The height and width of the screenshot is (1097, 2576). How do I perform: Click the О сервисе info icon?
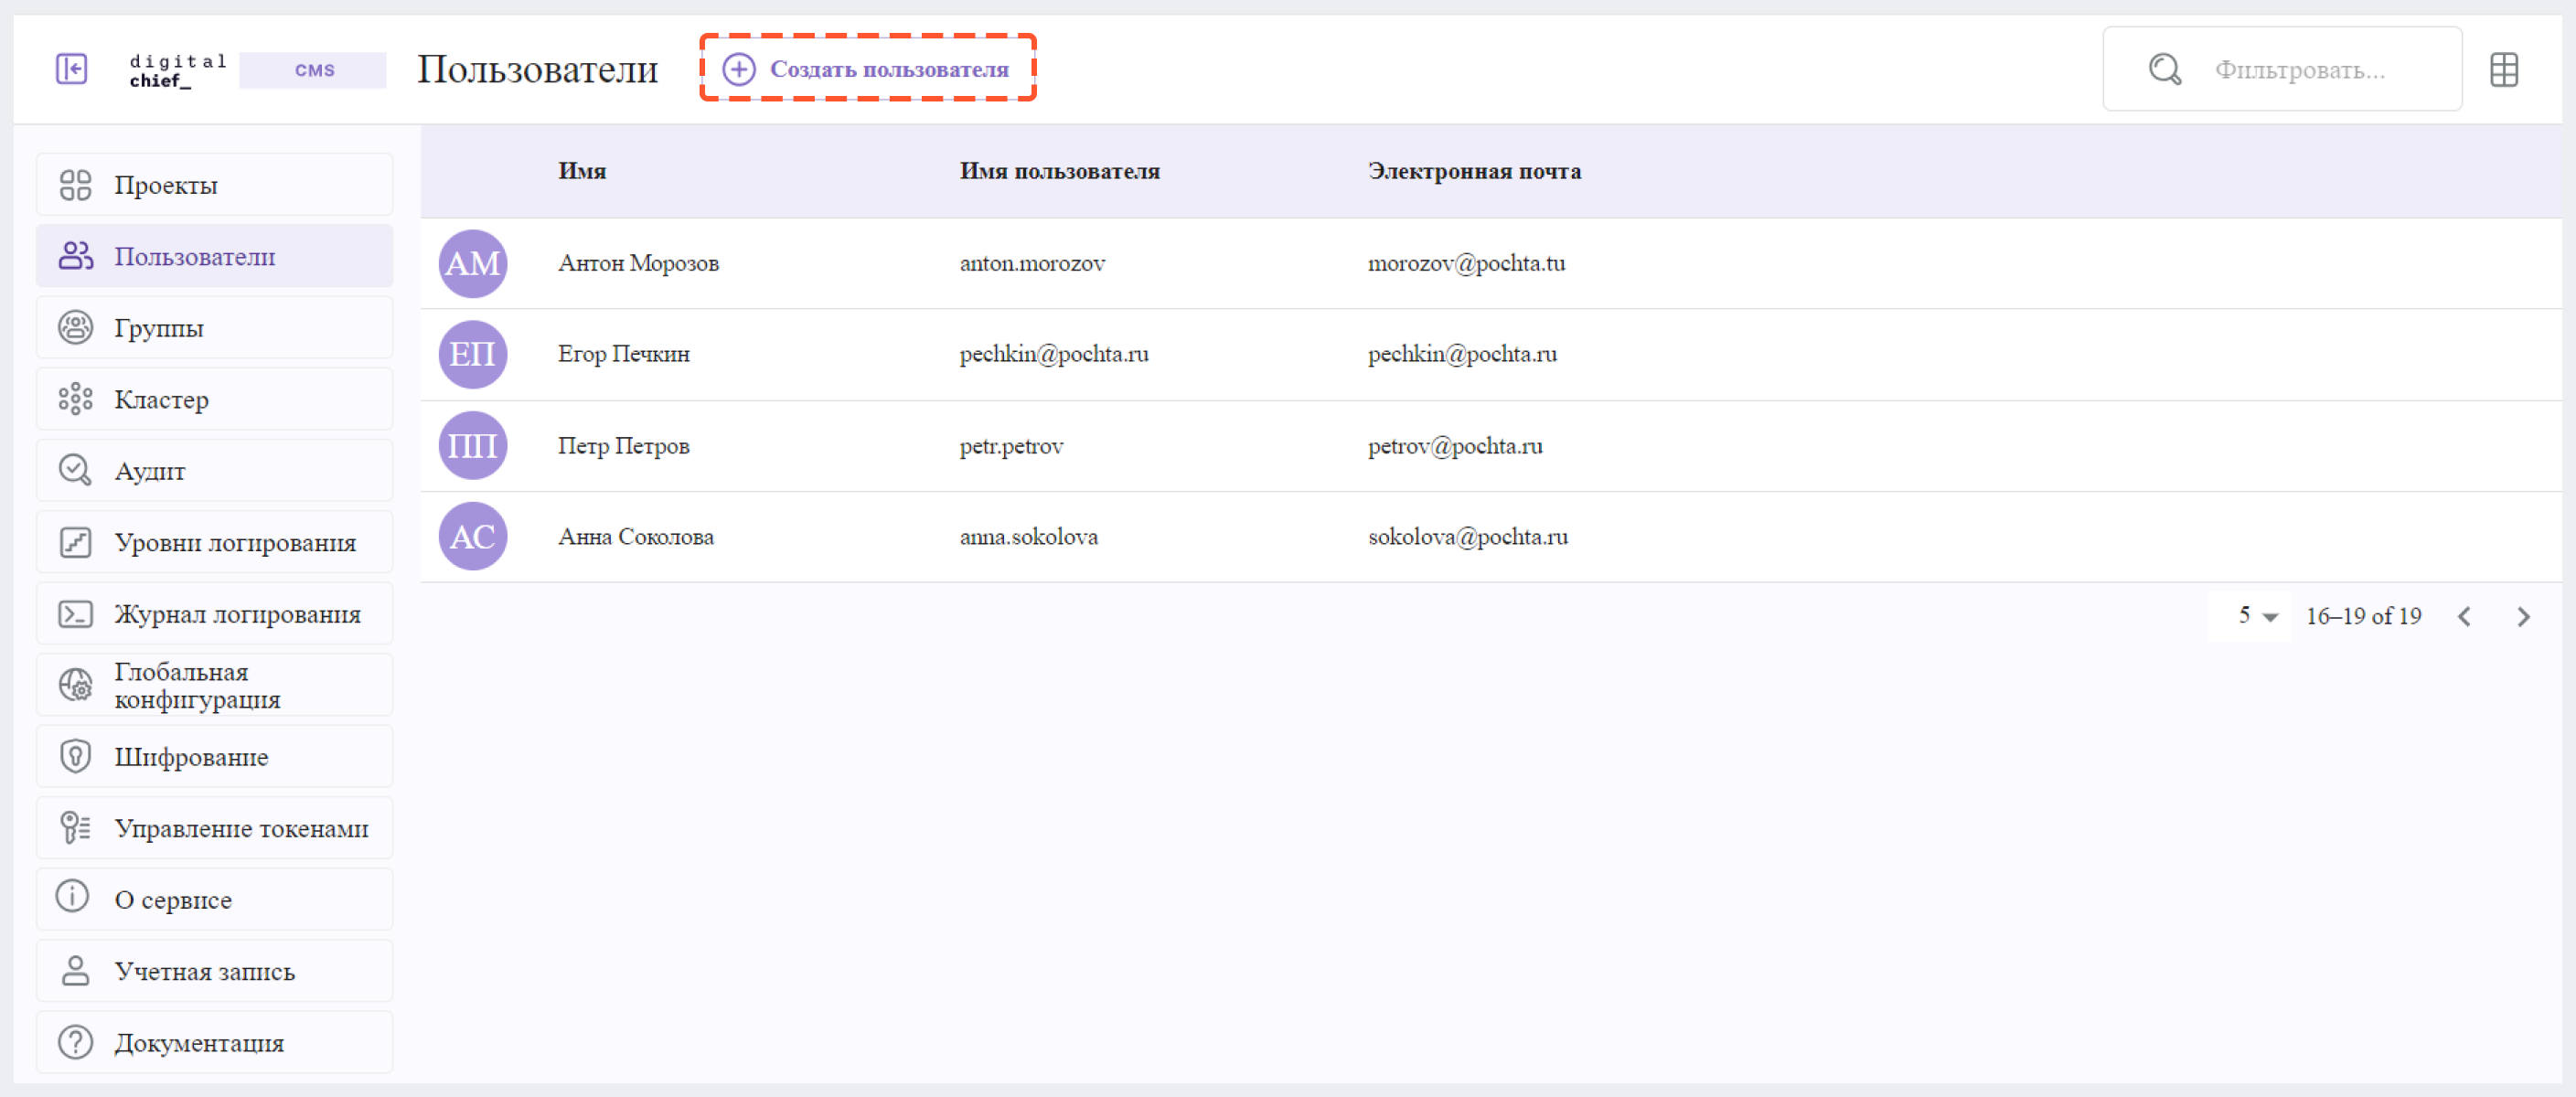click(x=72, y=896)
